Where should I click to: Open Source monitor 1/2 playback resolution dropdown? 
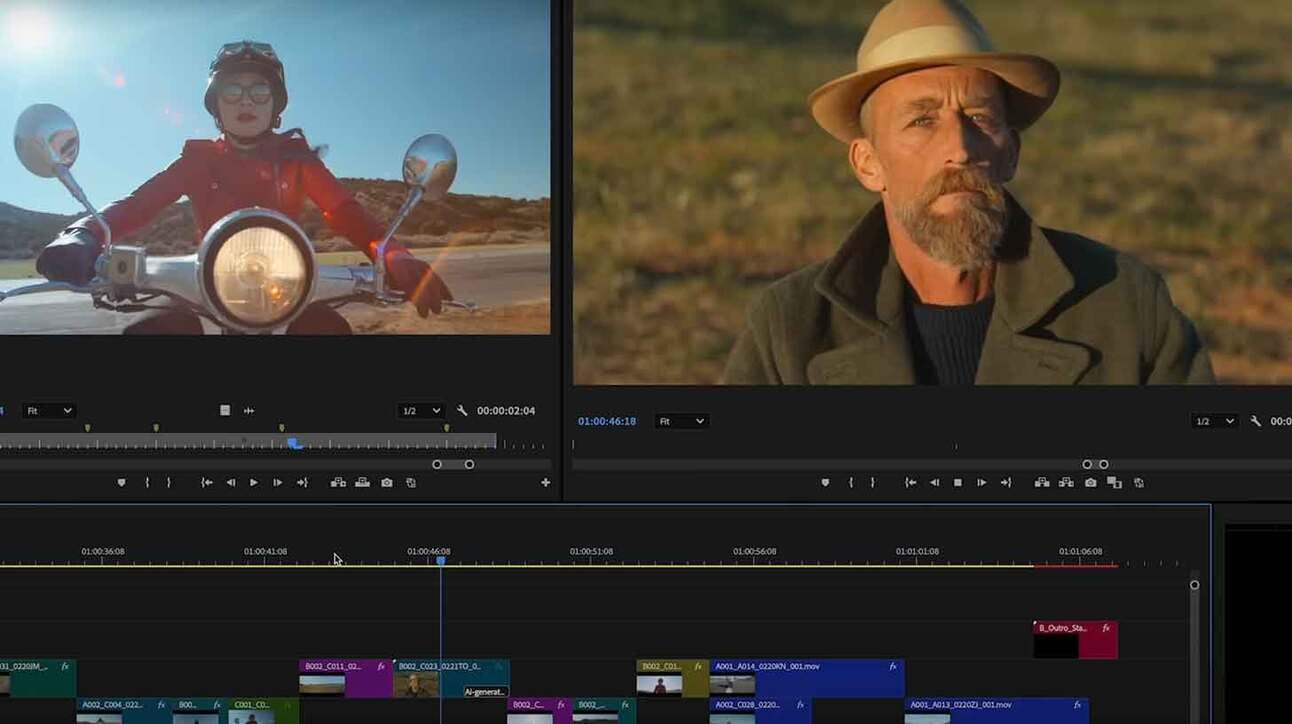[421, 411]
